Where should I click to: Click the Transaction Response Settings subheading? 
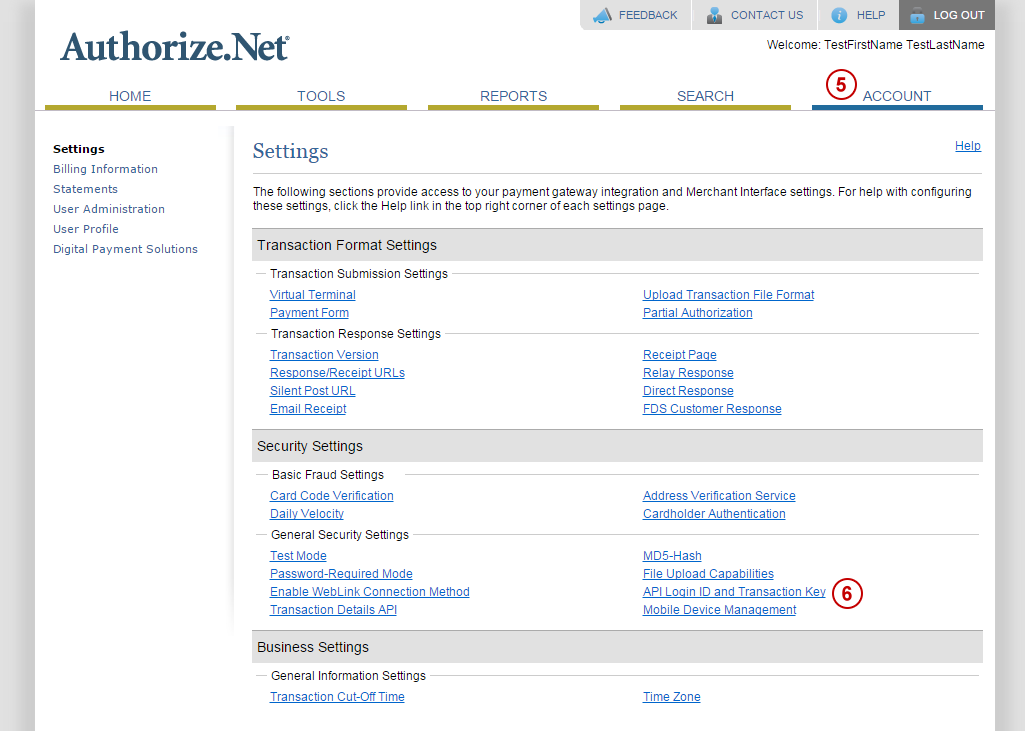tap(356, 333)
